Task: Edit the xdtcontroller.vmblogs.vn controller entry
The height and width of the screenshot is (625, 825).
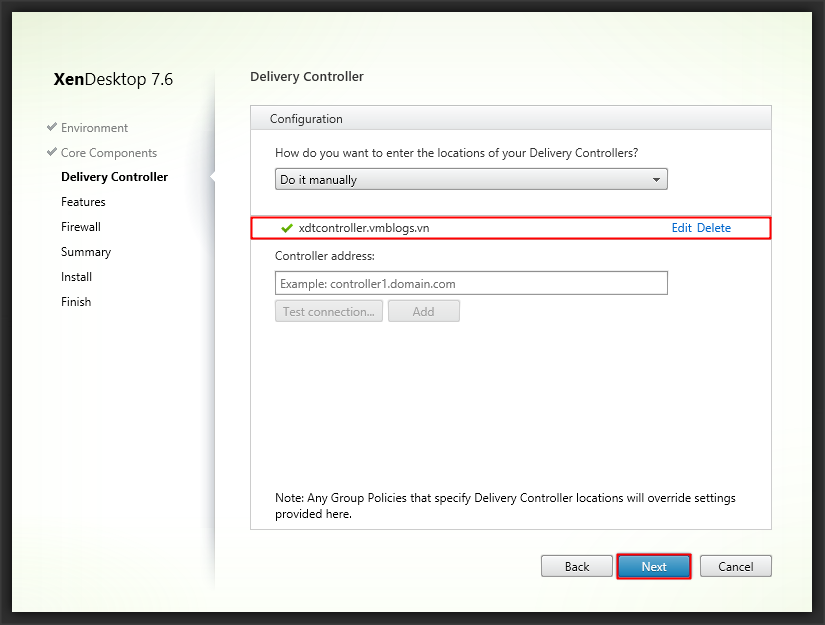Action: pyautogui.click(x=681, y=228)
